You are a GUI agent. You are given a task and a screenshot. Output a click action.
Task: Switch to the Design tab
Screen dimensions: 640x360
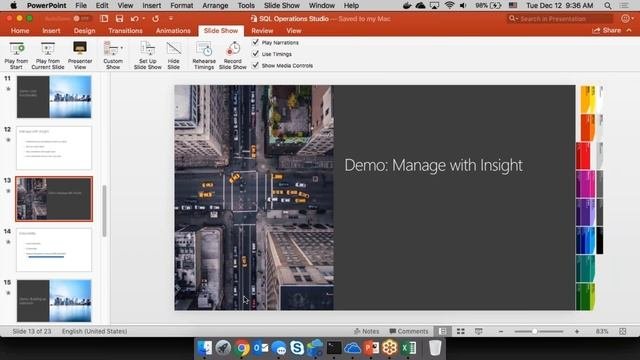point(84,31)
